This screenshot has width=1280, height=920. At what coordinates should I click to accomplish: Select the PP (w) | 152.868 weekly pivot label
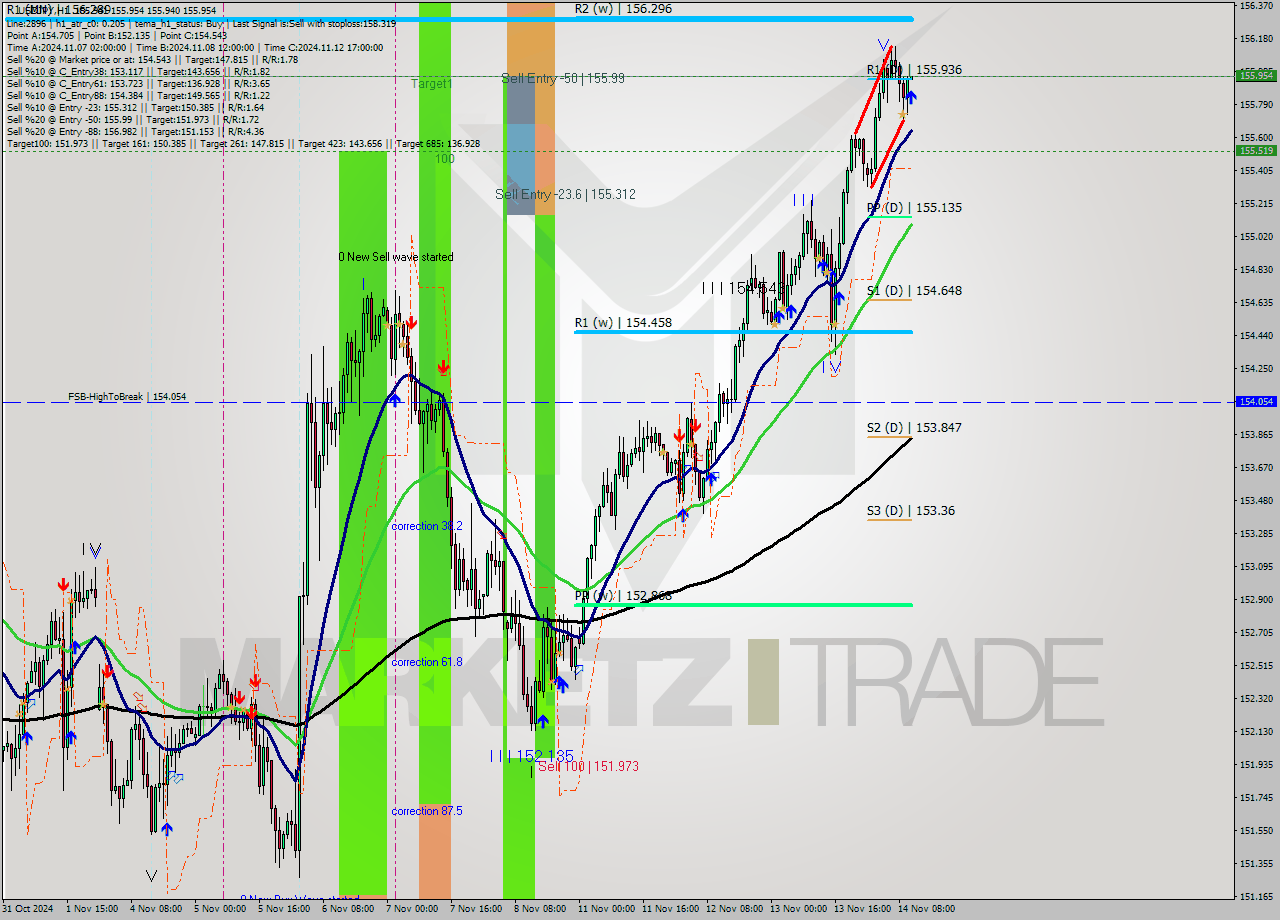(x=623, y=596)
